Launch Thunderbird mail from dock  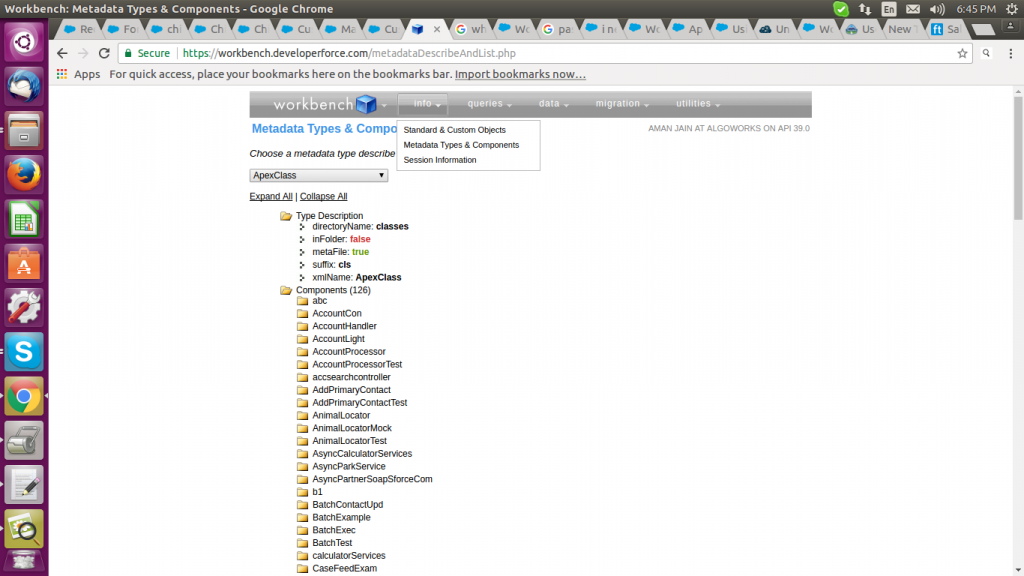coord(24,86)
